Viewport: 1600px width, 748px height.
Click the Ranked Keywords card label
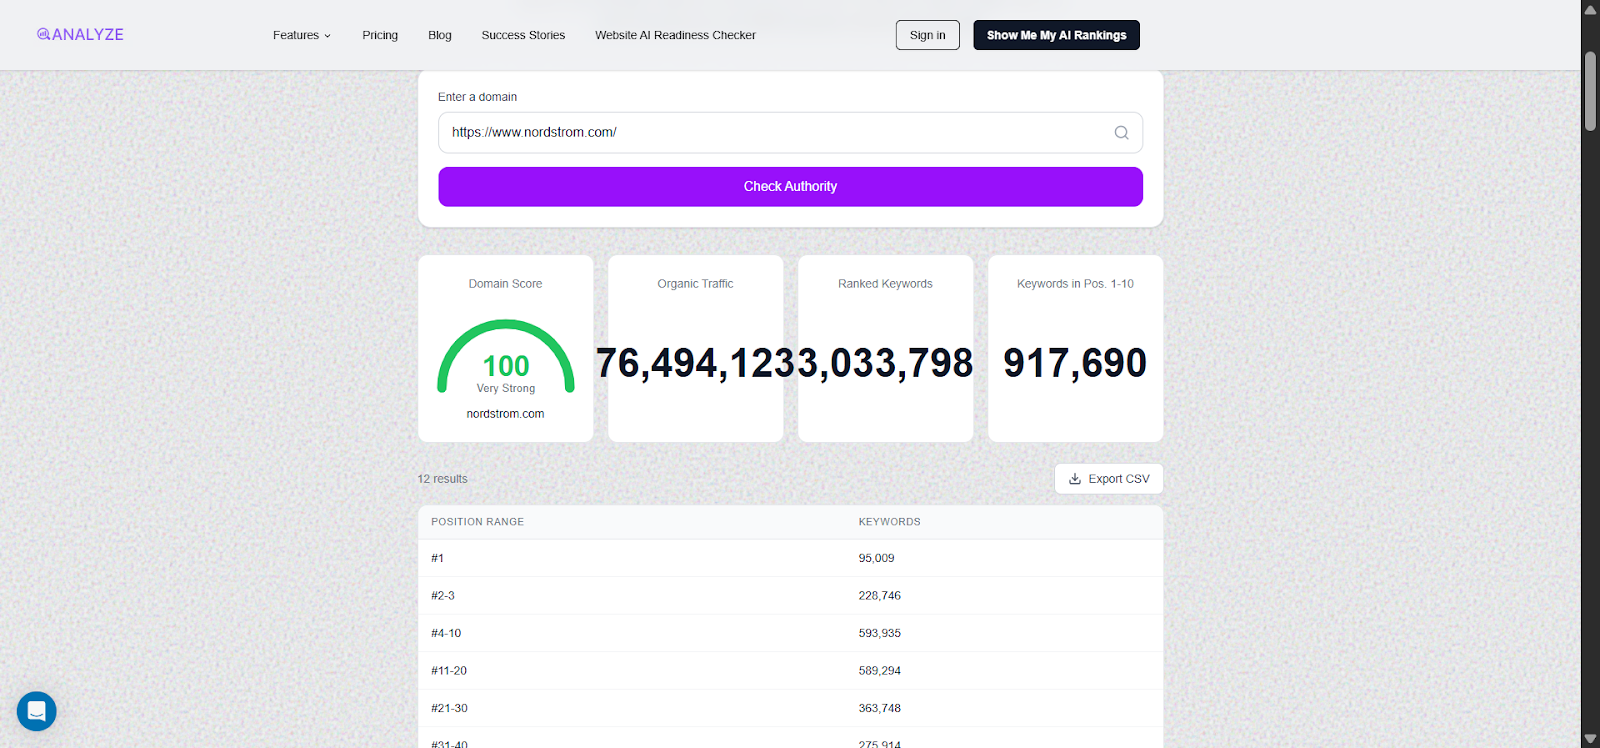pyautogui.click(x=885, y=284)
